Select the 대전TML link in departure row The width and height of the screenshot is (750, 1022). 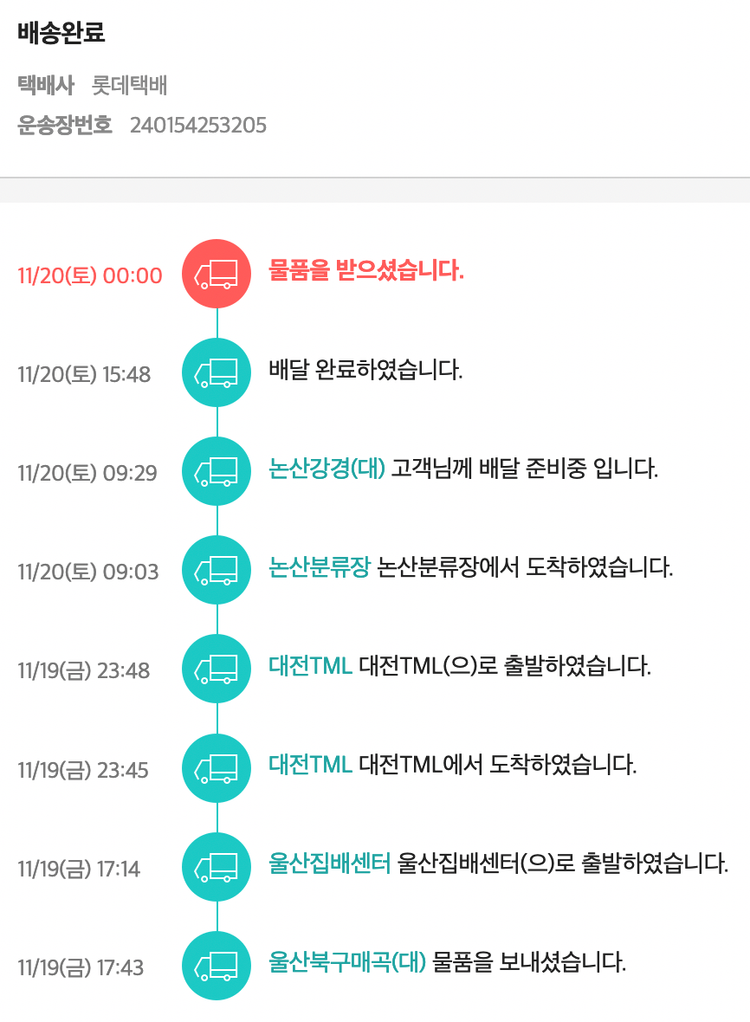310,665
